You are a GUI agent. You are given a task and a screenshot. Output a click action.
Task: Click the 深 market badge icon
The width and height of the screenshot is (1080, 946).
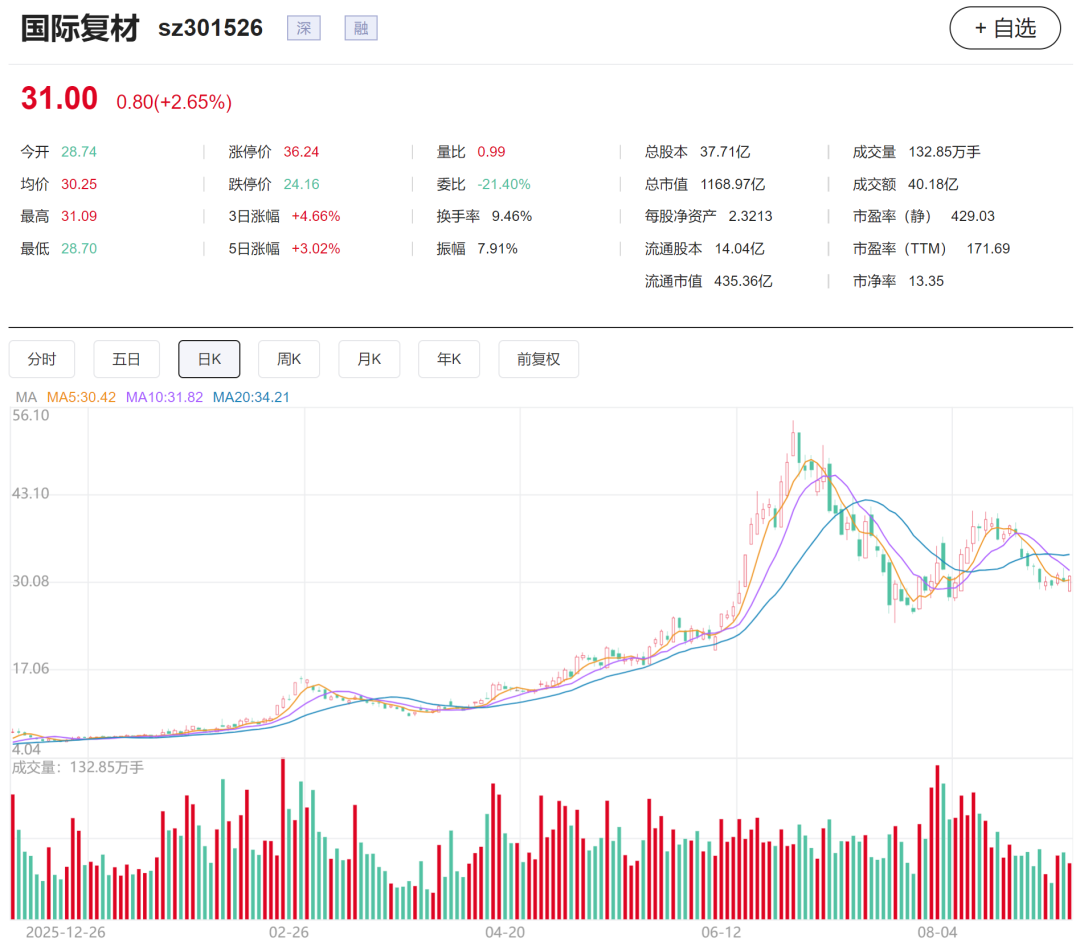(304, 28)
